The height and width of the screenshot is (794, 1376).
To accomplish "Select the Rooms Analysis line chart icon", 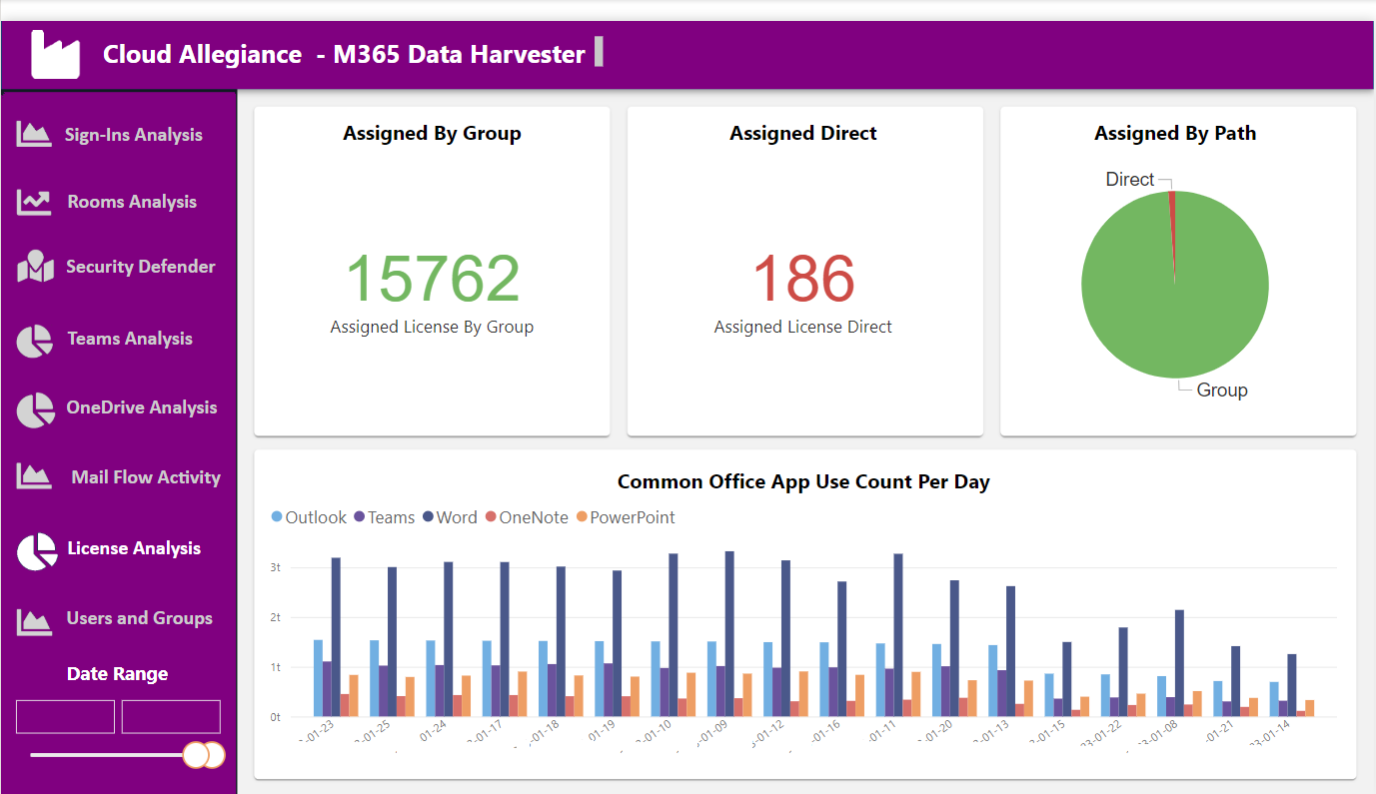I will point(34,202).
